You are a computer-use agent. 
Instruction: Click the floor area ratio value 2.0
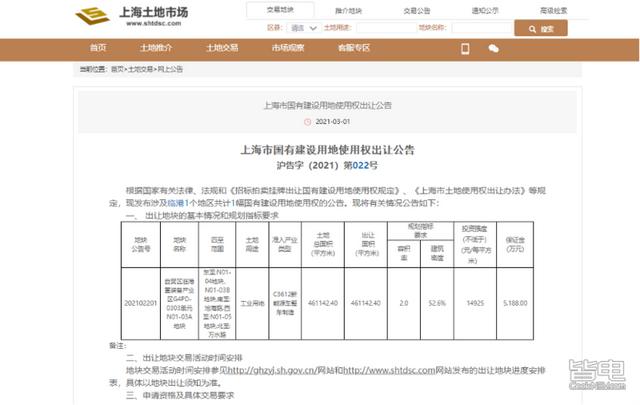(x=404, y=303)
